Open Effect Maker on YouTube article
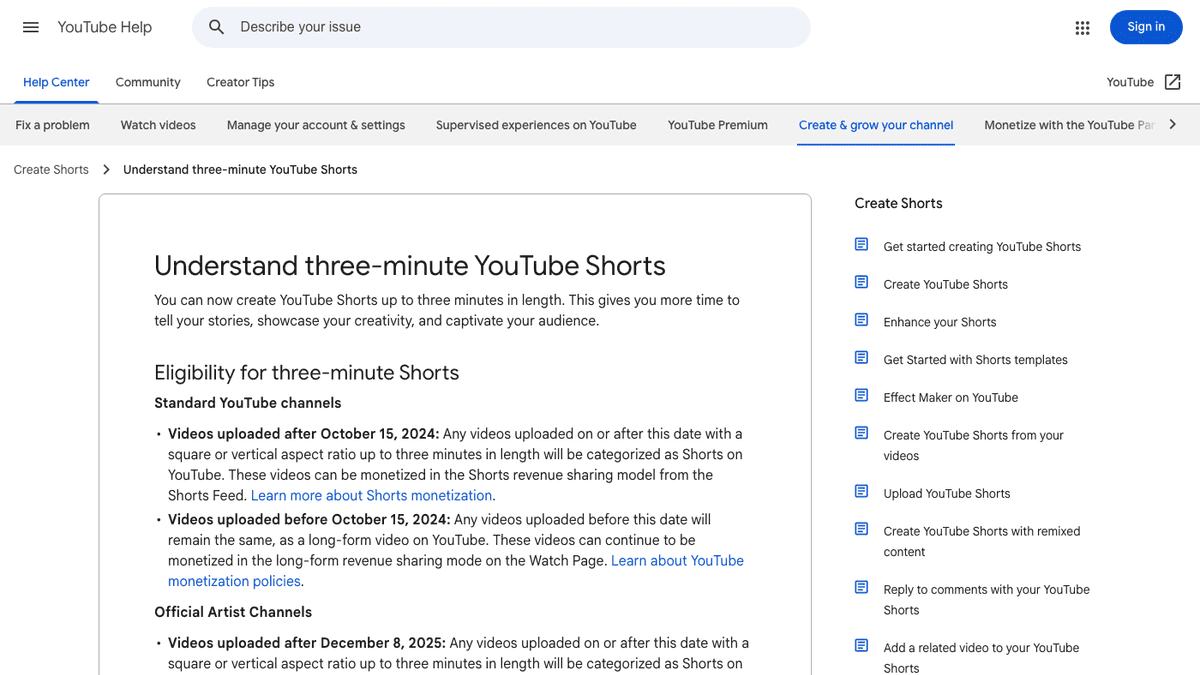The width and height of the screenshot is (1200, 675). [x=950, y=398]
